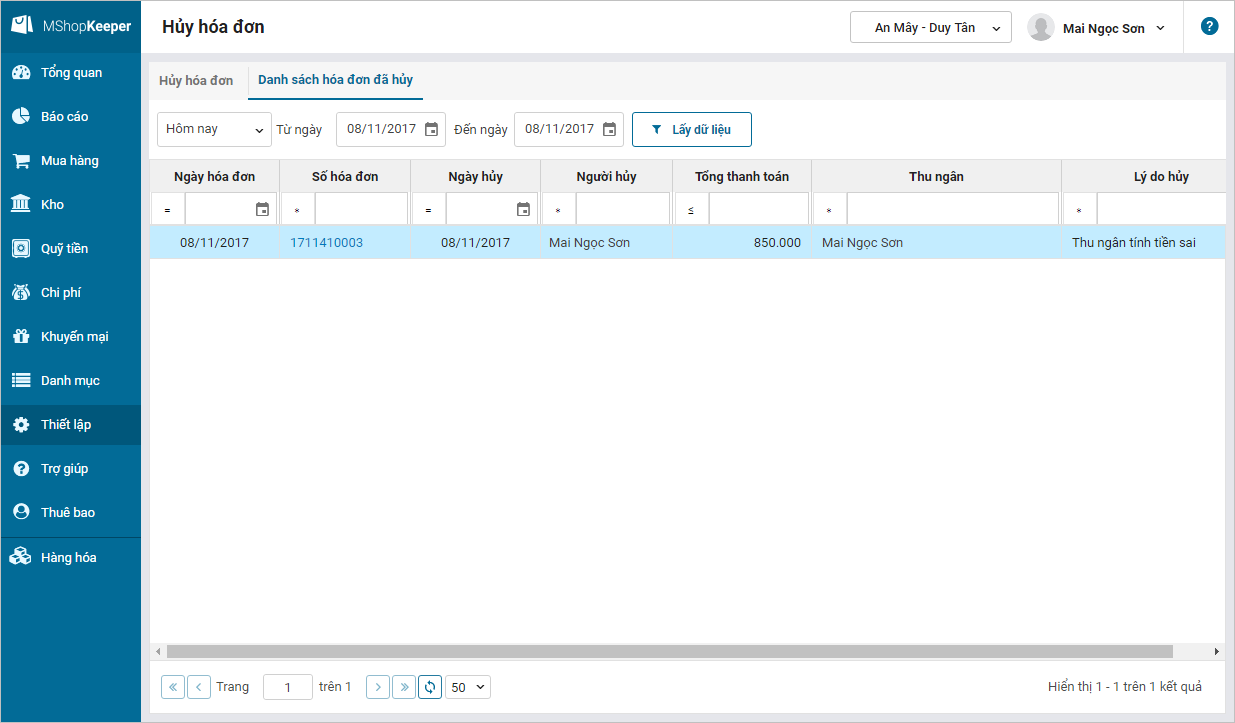Go to the next page arrow
Screen dimensions: 1235x723
tap(378, 687)
